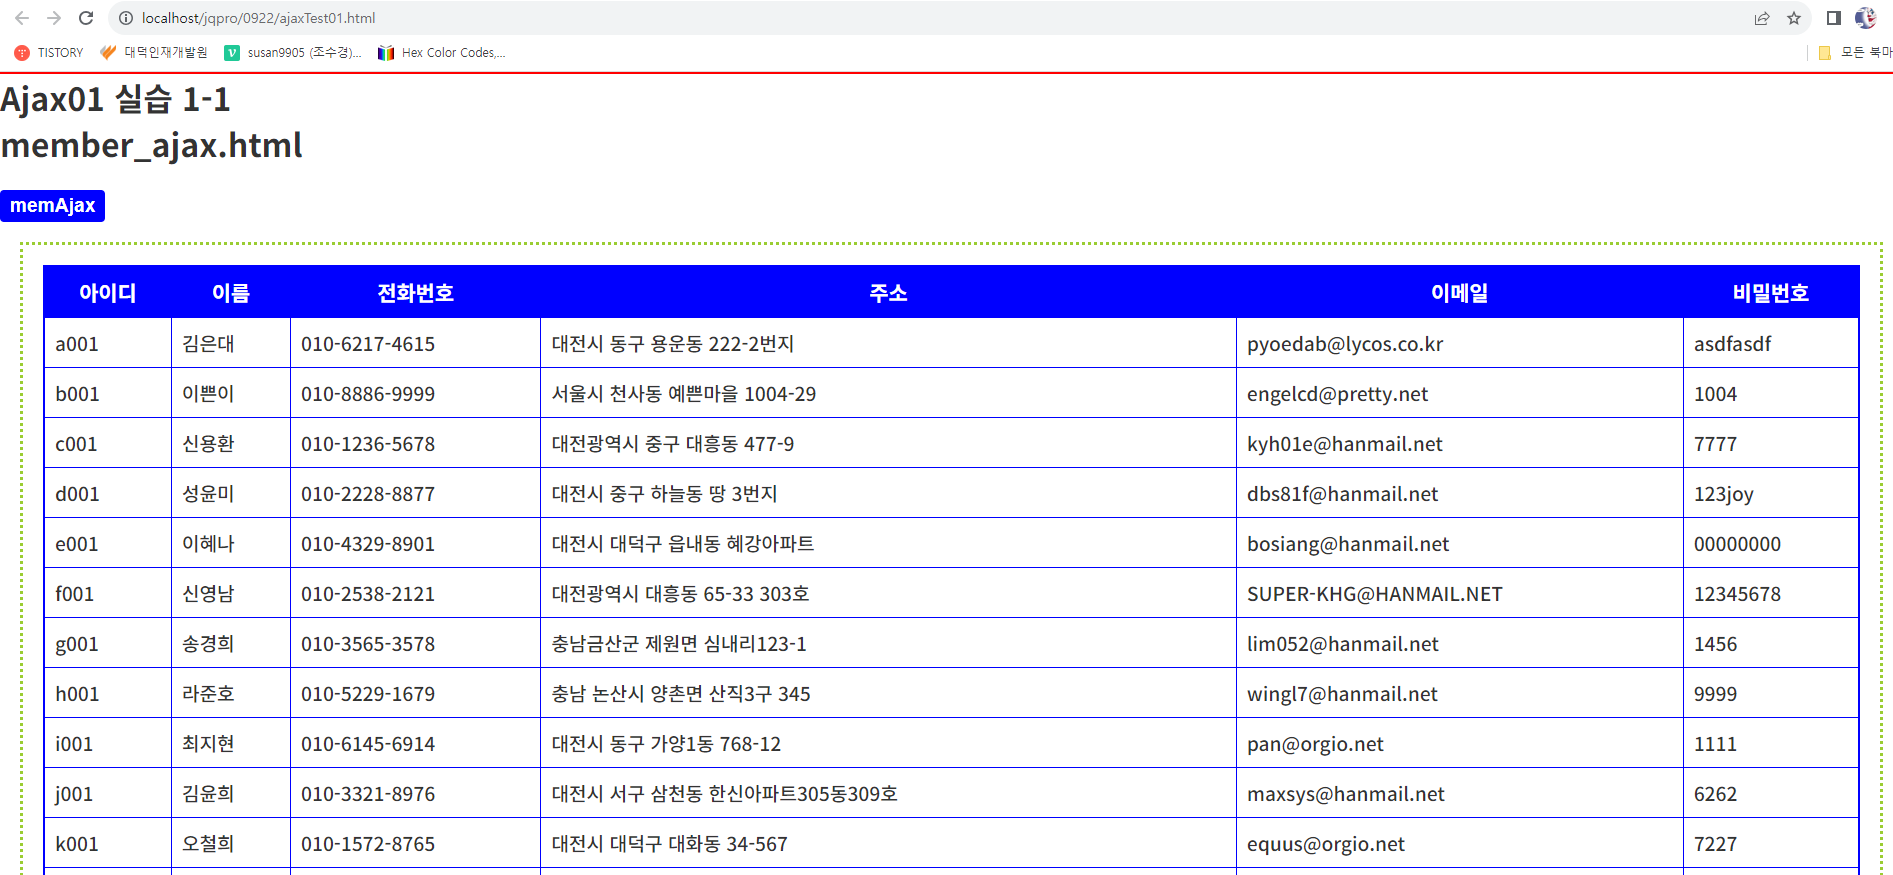
Task: Click the 아이디 column header
Action: [x=107, y=293]
